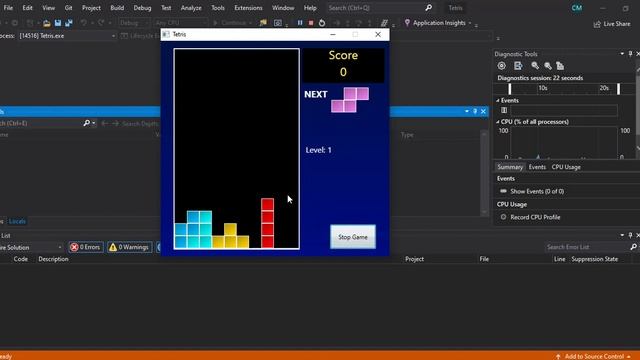Restart debugging with circular arrow icon
Viewport: 640px width, 360px height.
tap(322, 23)
